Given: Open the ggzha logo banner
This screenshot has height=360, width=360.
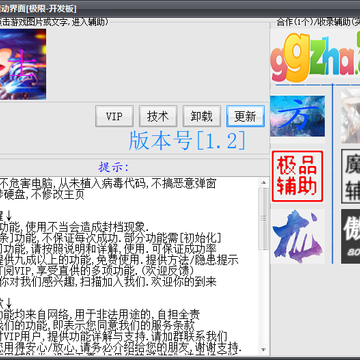Looking at the screenshot, I should click(315, 57).
